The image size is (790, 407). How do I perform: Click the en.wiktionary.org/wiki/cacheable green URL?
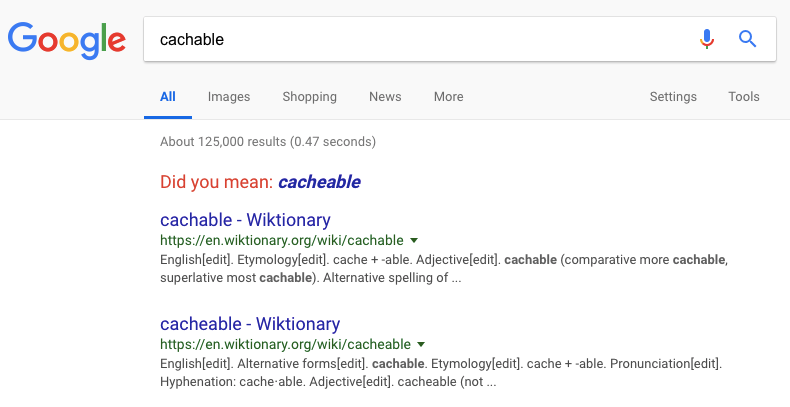(285, 345)
